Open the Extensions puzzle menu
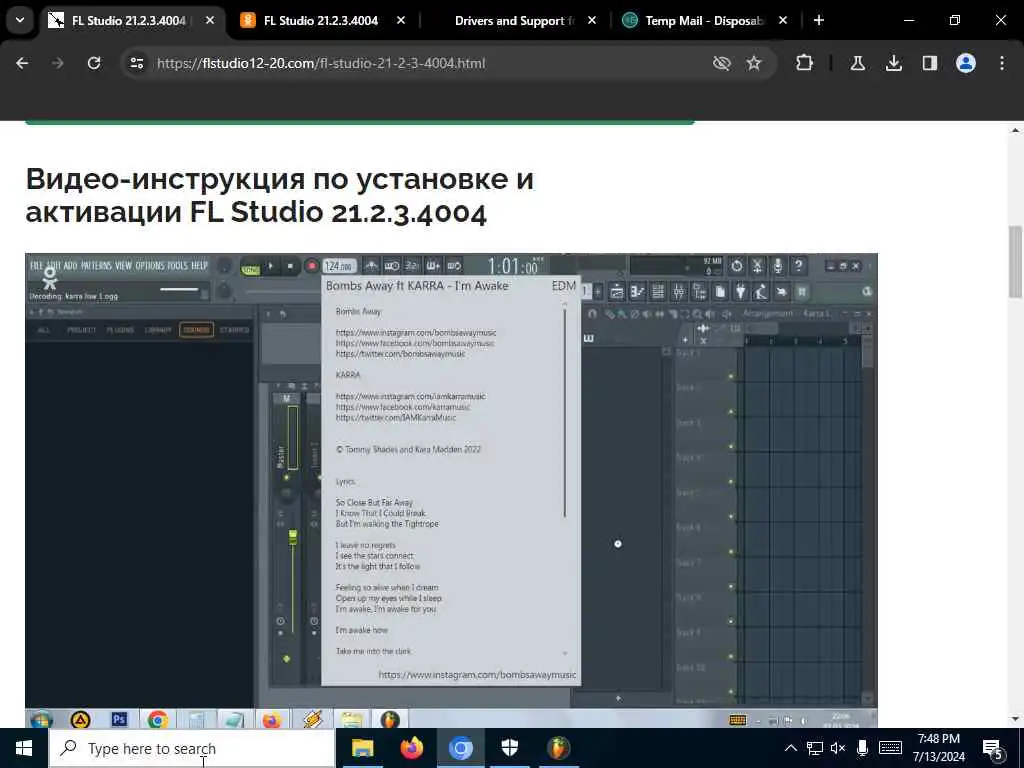The image size is (1024, 768). [805, 63]
